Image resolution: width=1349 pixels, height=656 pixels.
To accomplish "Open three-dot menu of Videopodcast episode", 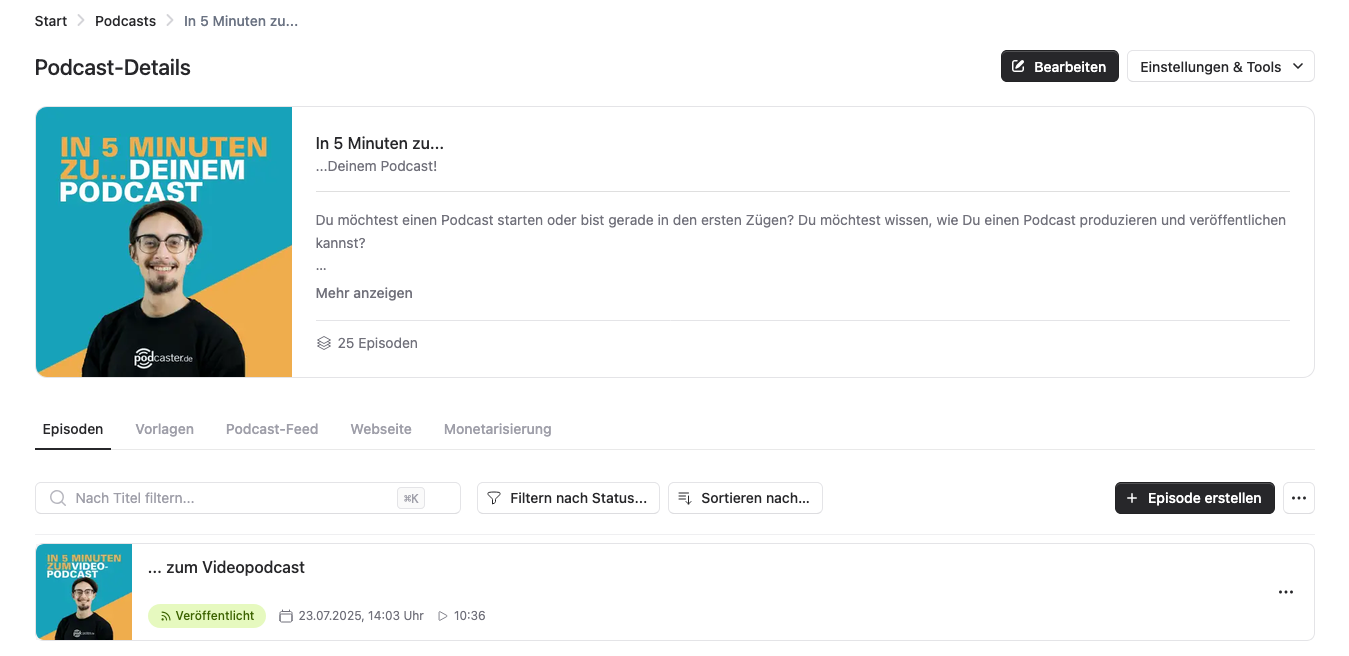I will point(1286,592).
